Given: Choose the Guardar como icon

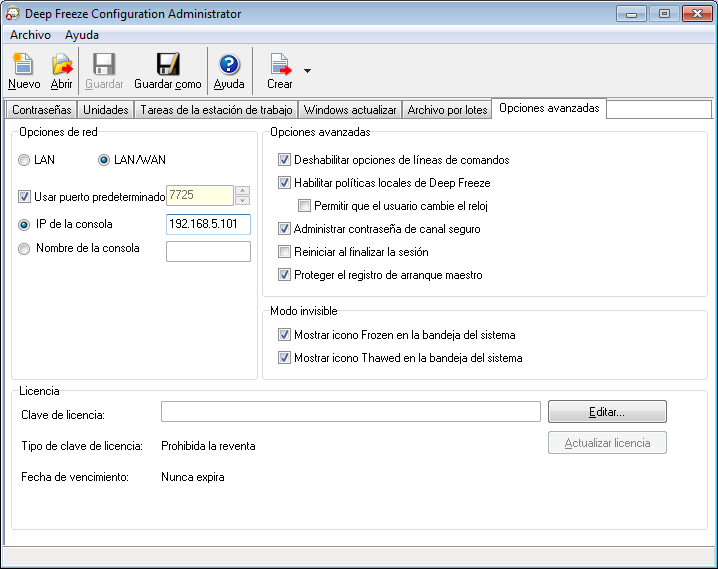Looking at the screenshot, I should (168, 64).
